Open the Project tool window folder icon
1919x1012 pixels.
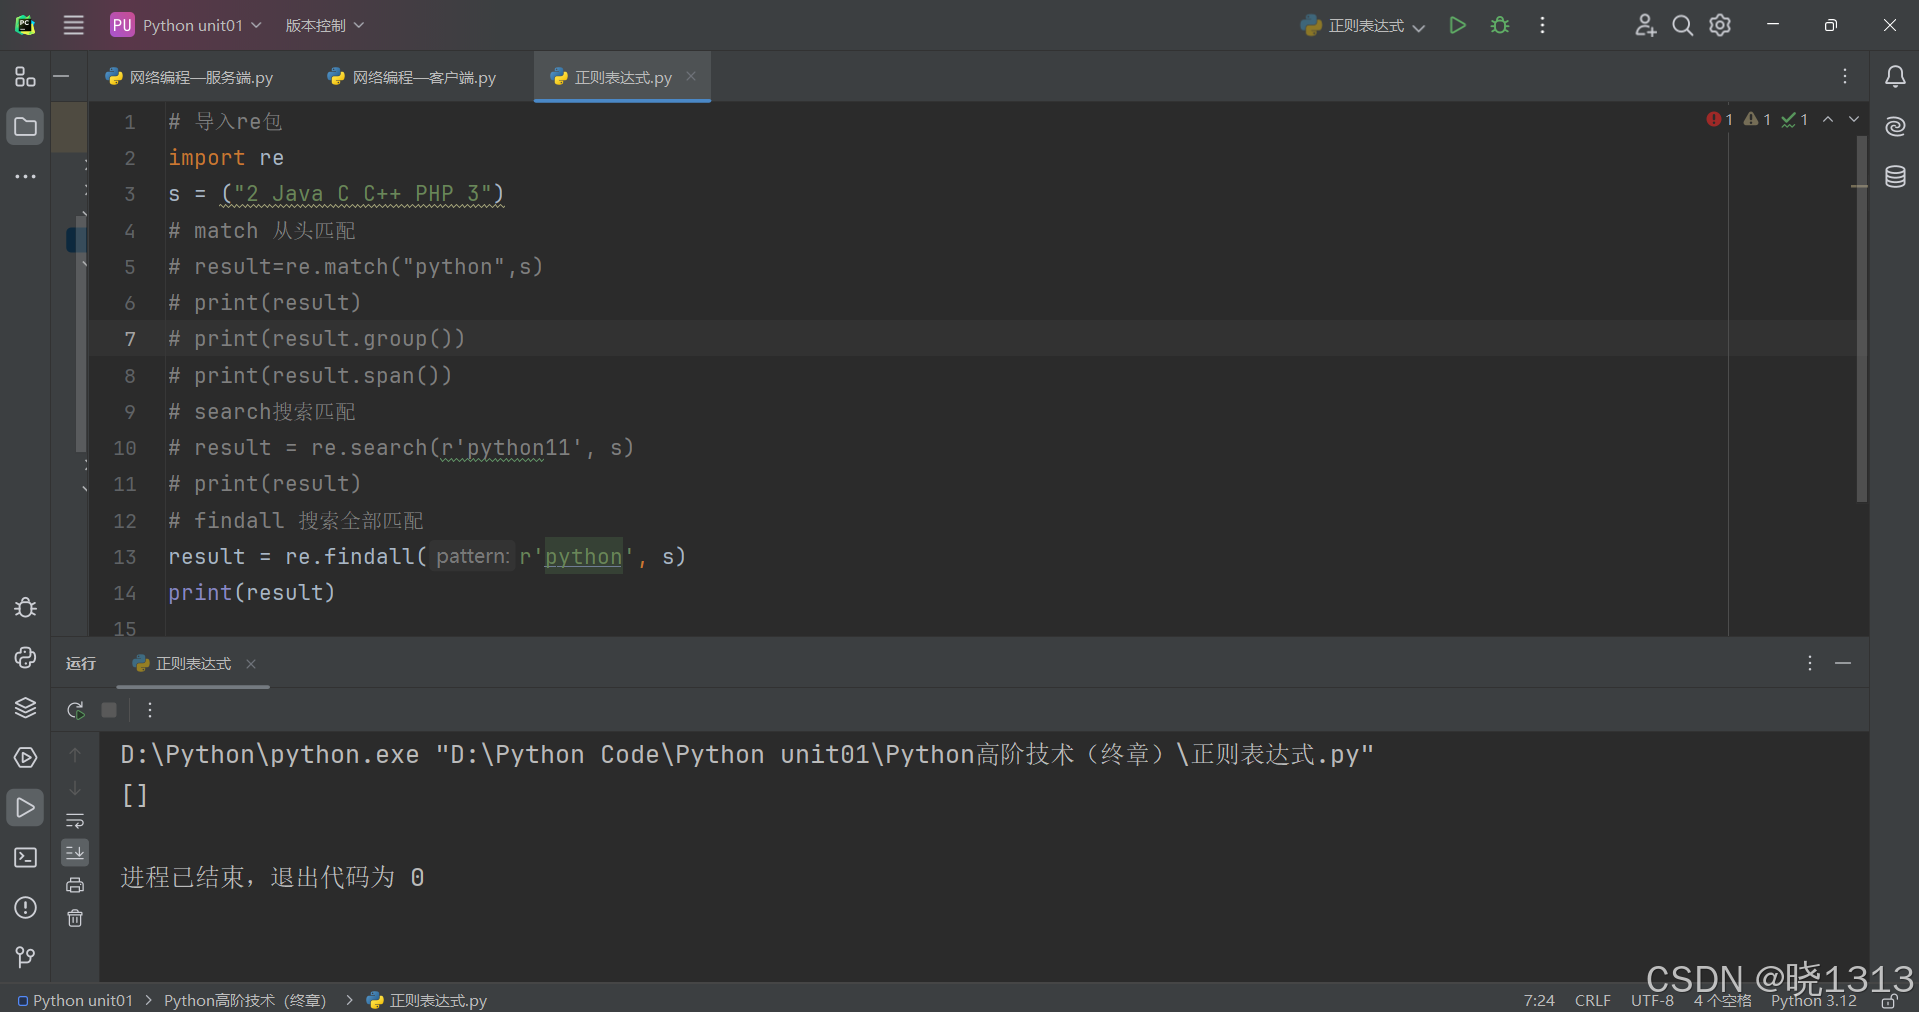25,127
